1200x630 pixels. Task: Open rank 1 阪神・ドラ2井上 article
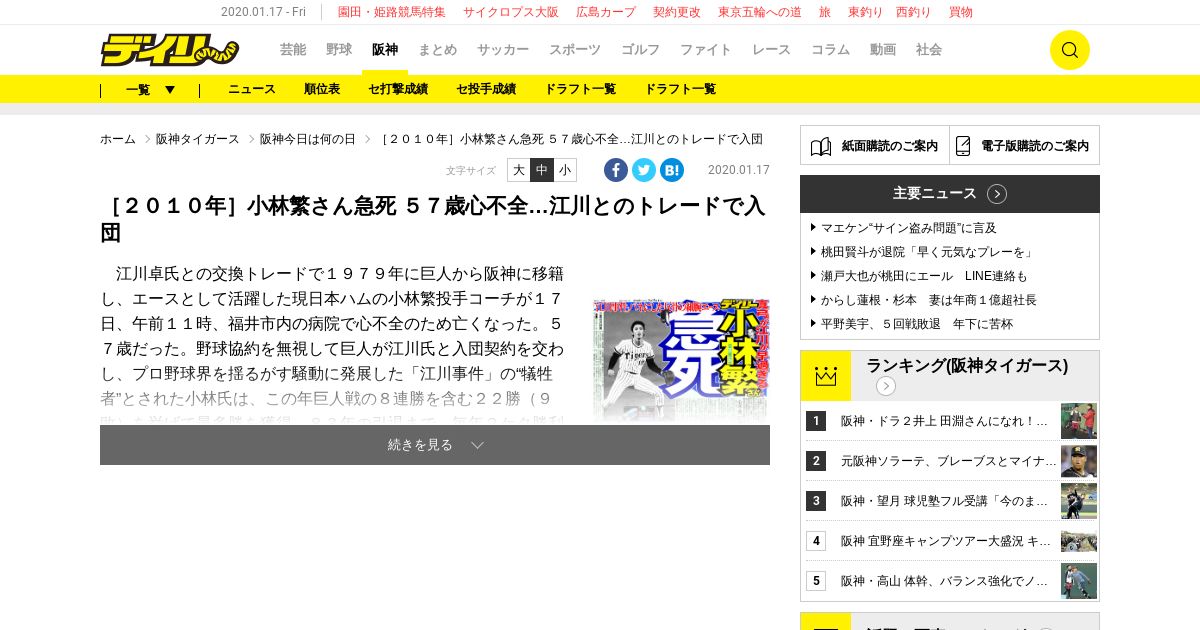[944, 421]
